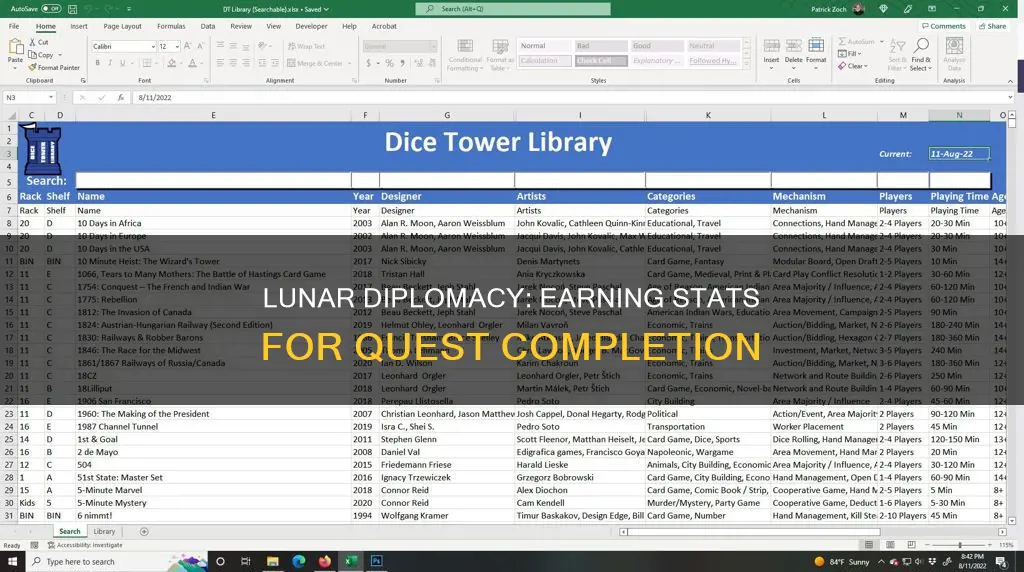Switch to Page Layout view icon
Image resolution: width=1024 pixels, height=572 pixels.
pyautogui.click(x=889, y=545)
